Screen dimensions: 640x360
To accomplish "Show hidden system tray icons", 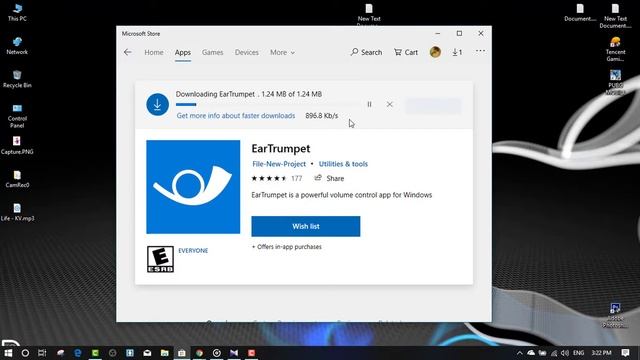I will pyautogui.click(x=520, y=353).
